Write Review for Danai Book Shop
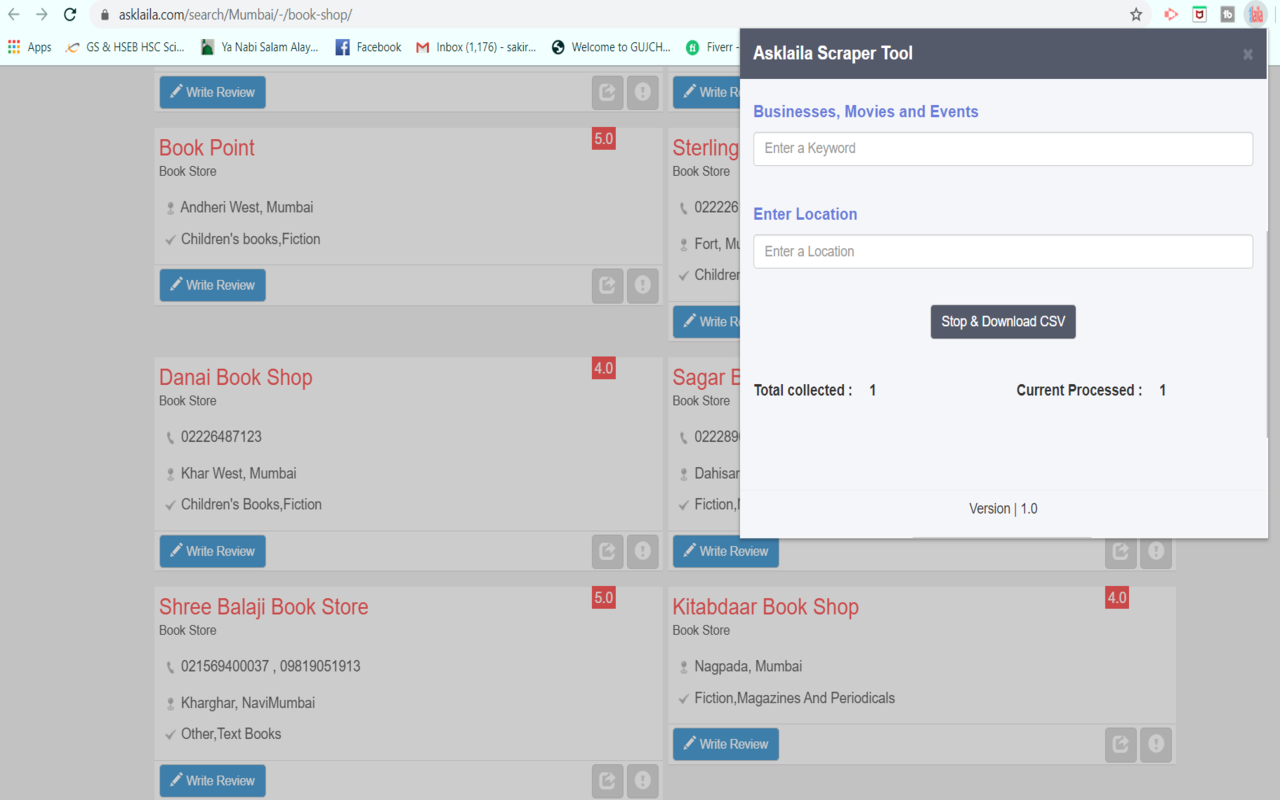1280x800 pixels. coord(213,551)
